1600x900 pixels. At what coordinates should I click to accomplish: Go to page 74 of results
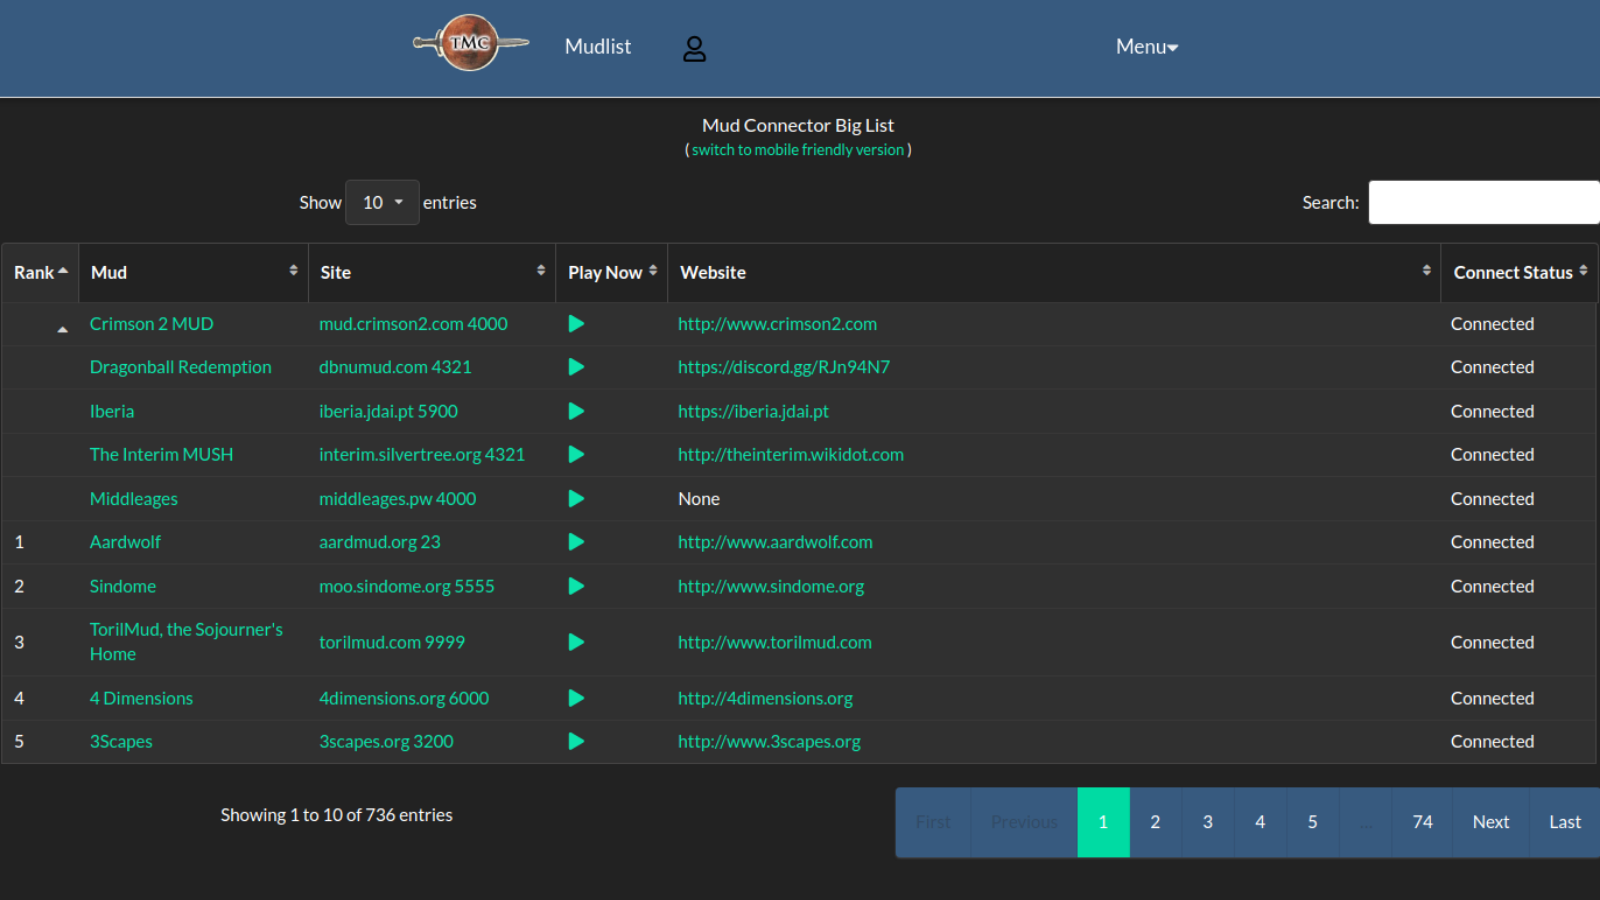point(1422,822)
